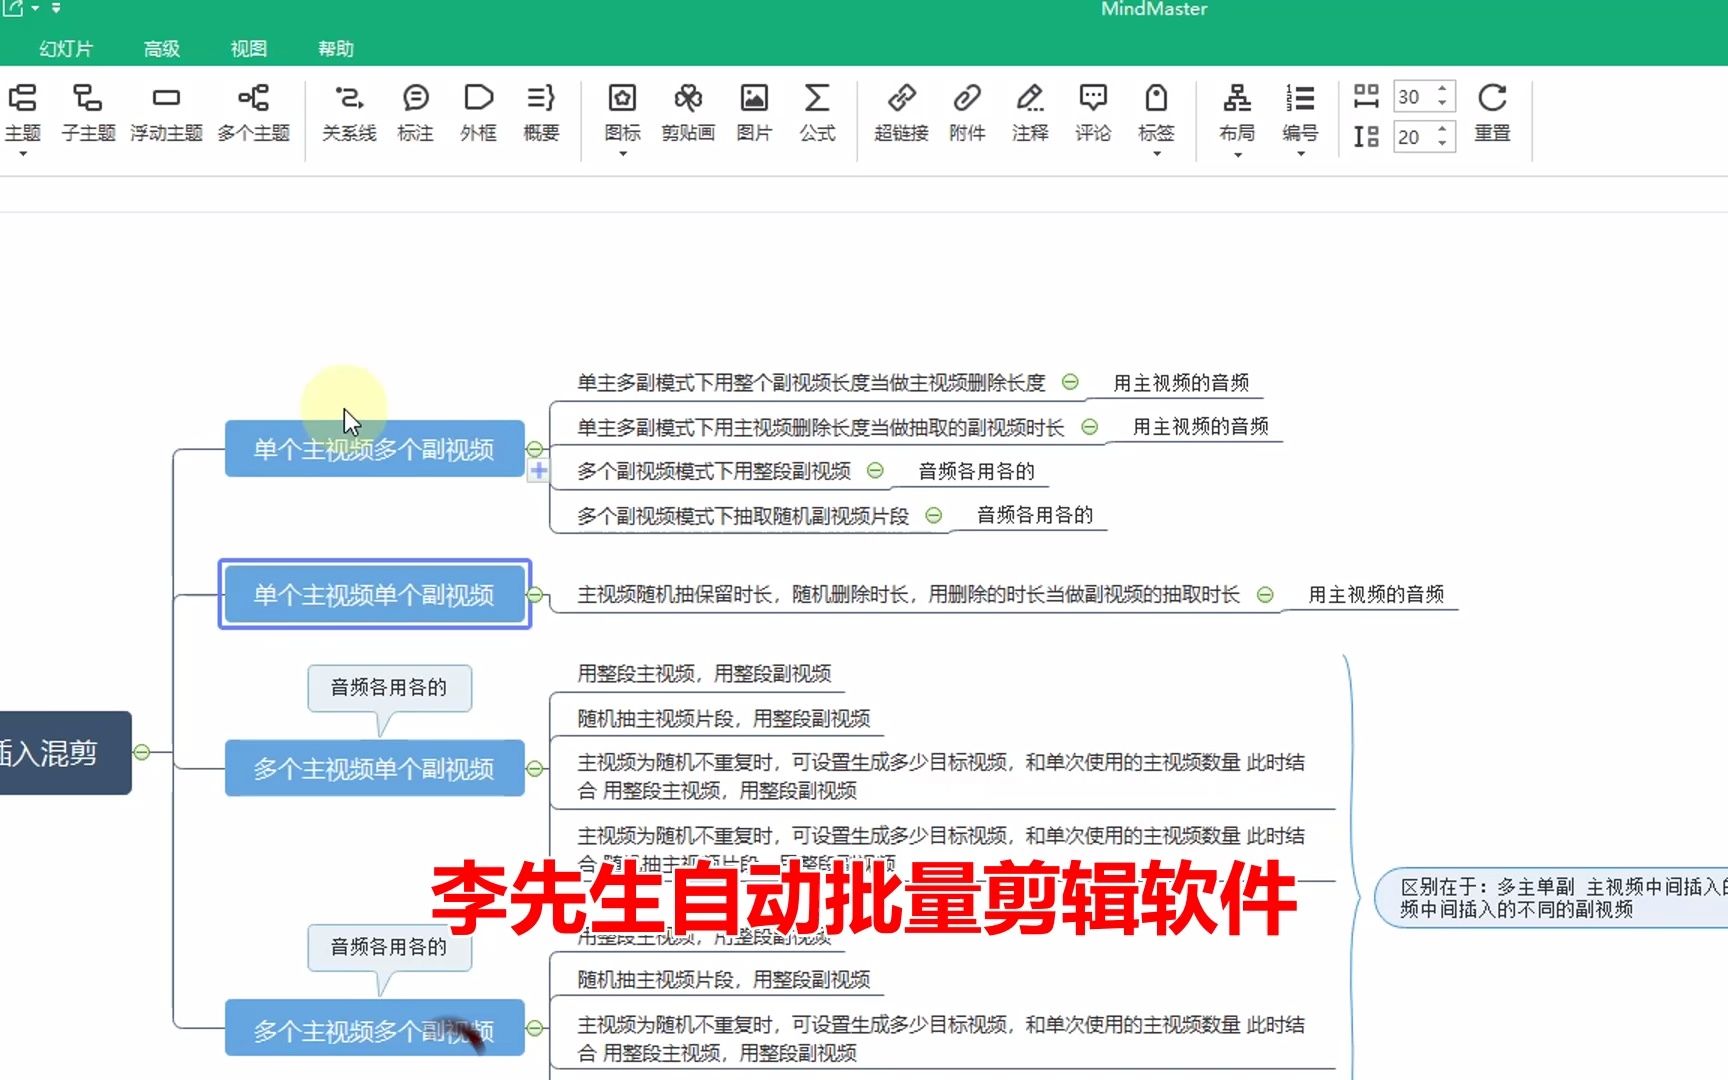Add a Relationship line (关系线)
1728x1080 pixels.
pyautogui.click(x=349, y=113)
